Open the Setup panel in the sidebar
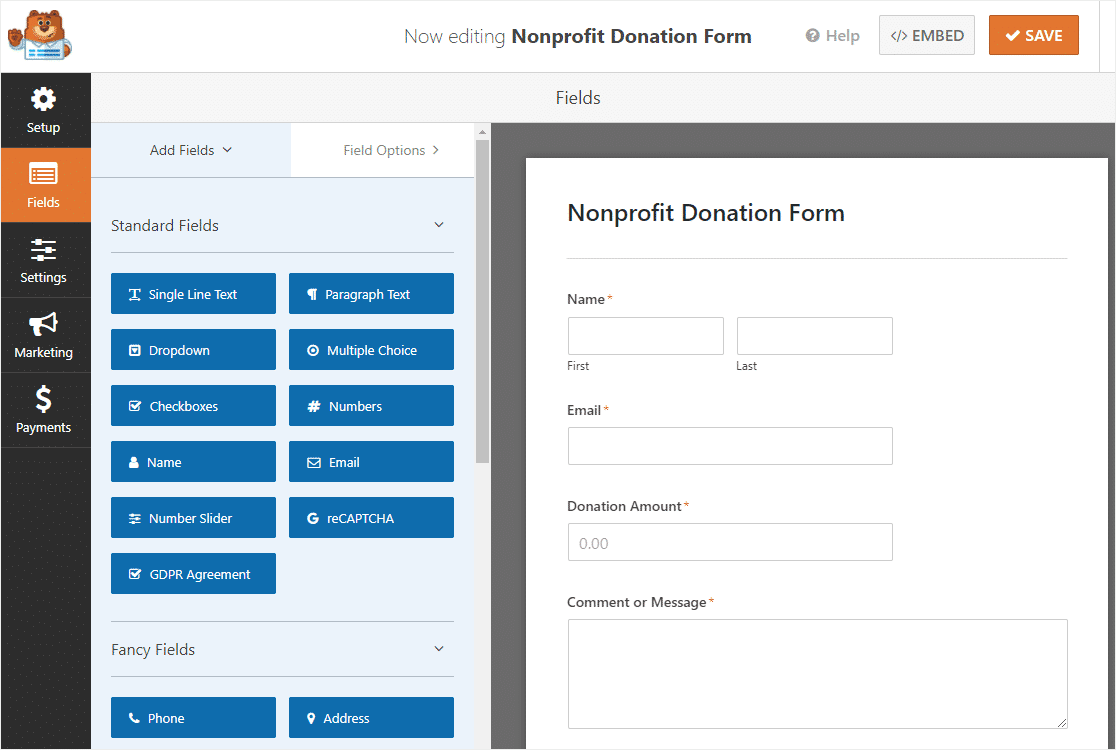Screen dimensions: 1116x750 (x=43, y=110)
